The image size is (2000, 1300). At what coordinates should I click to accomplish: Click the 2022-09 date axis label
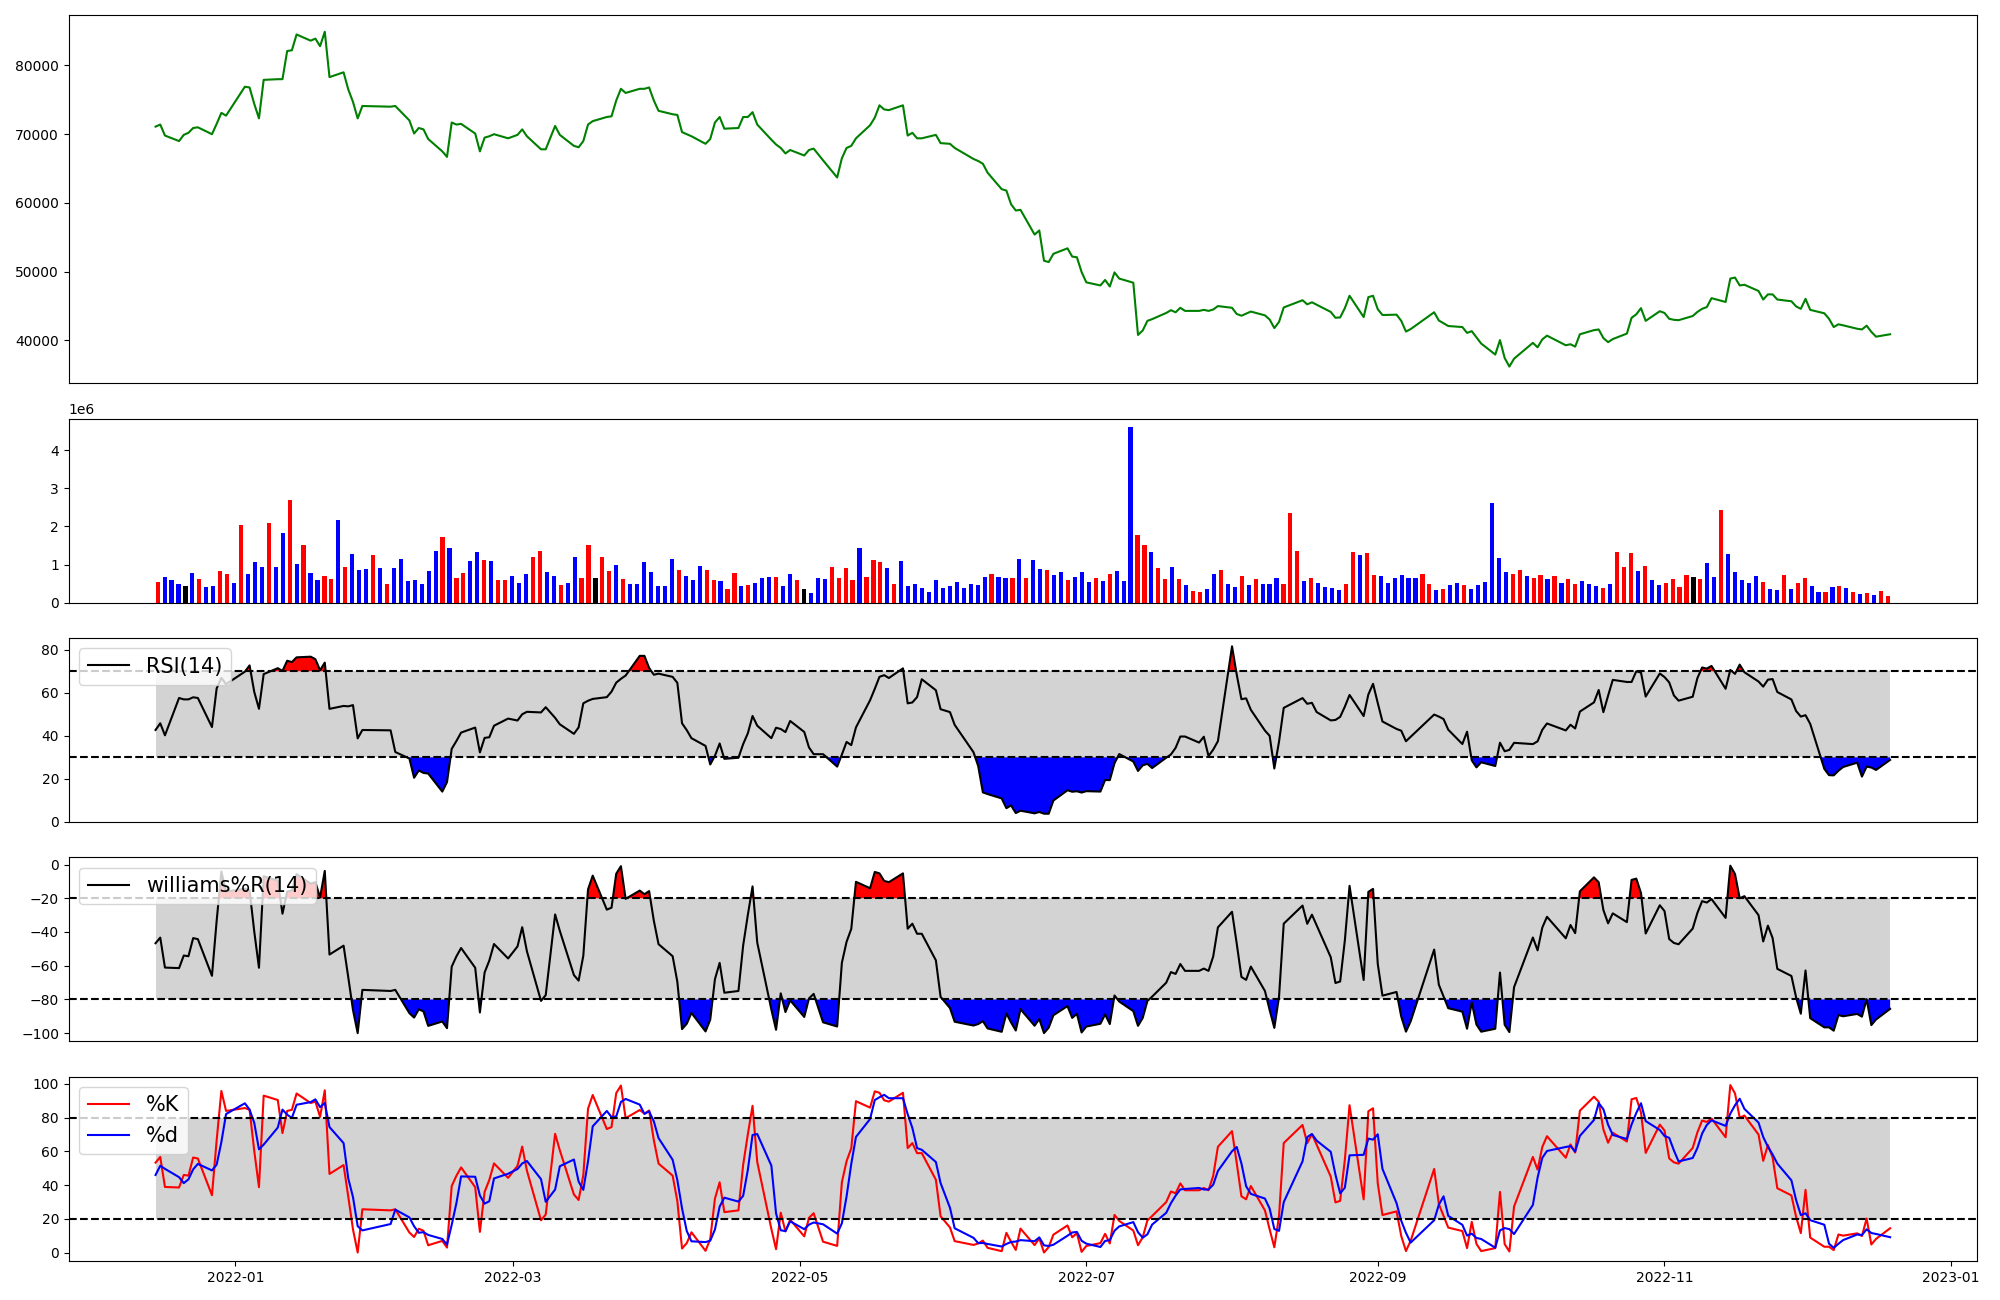(x=1377, y=1277)
